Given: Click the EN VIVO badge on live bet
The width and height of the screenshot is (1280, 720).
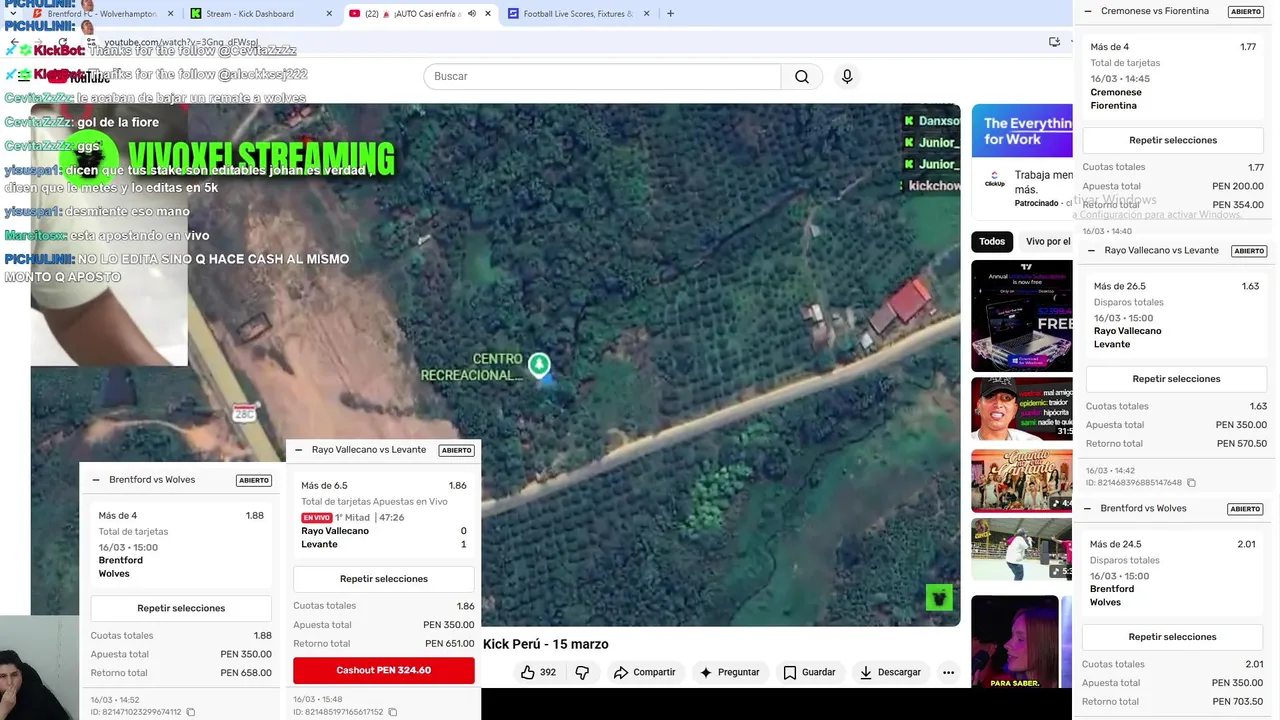Looking at the screenshot, I should pos(316,518).
